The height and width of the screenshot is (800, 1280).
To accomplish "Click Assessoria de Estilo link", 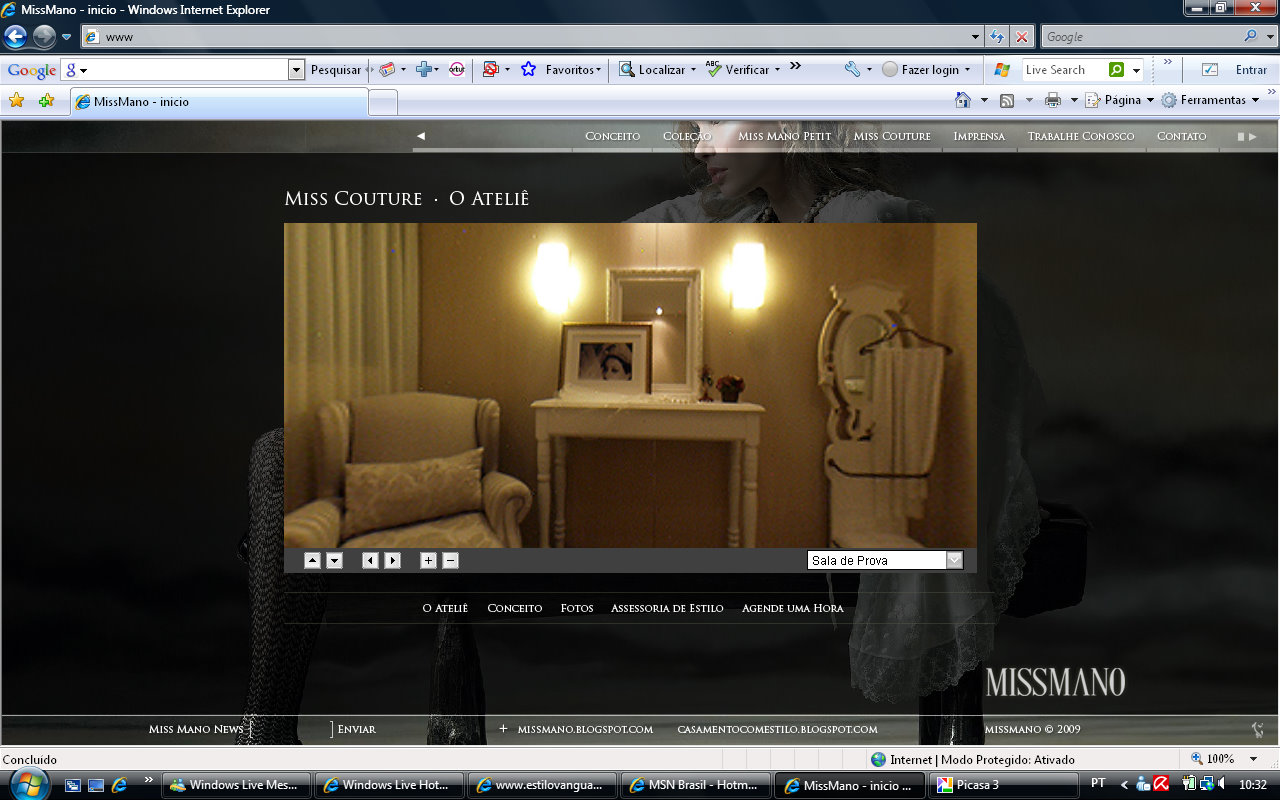I will coord(667,608).
